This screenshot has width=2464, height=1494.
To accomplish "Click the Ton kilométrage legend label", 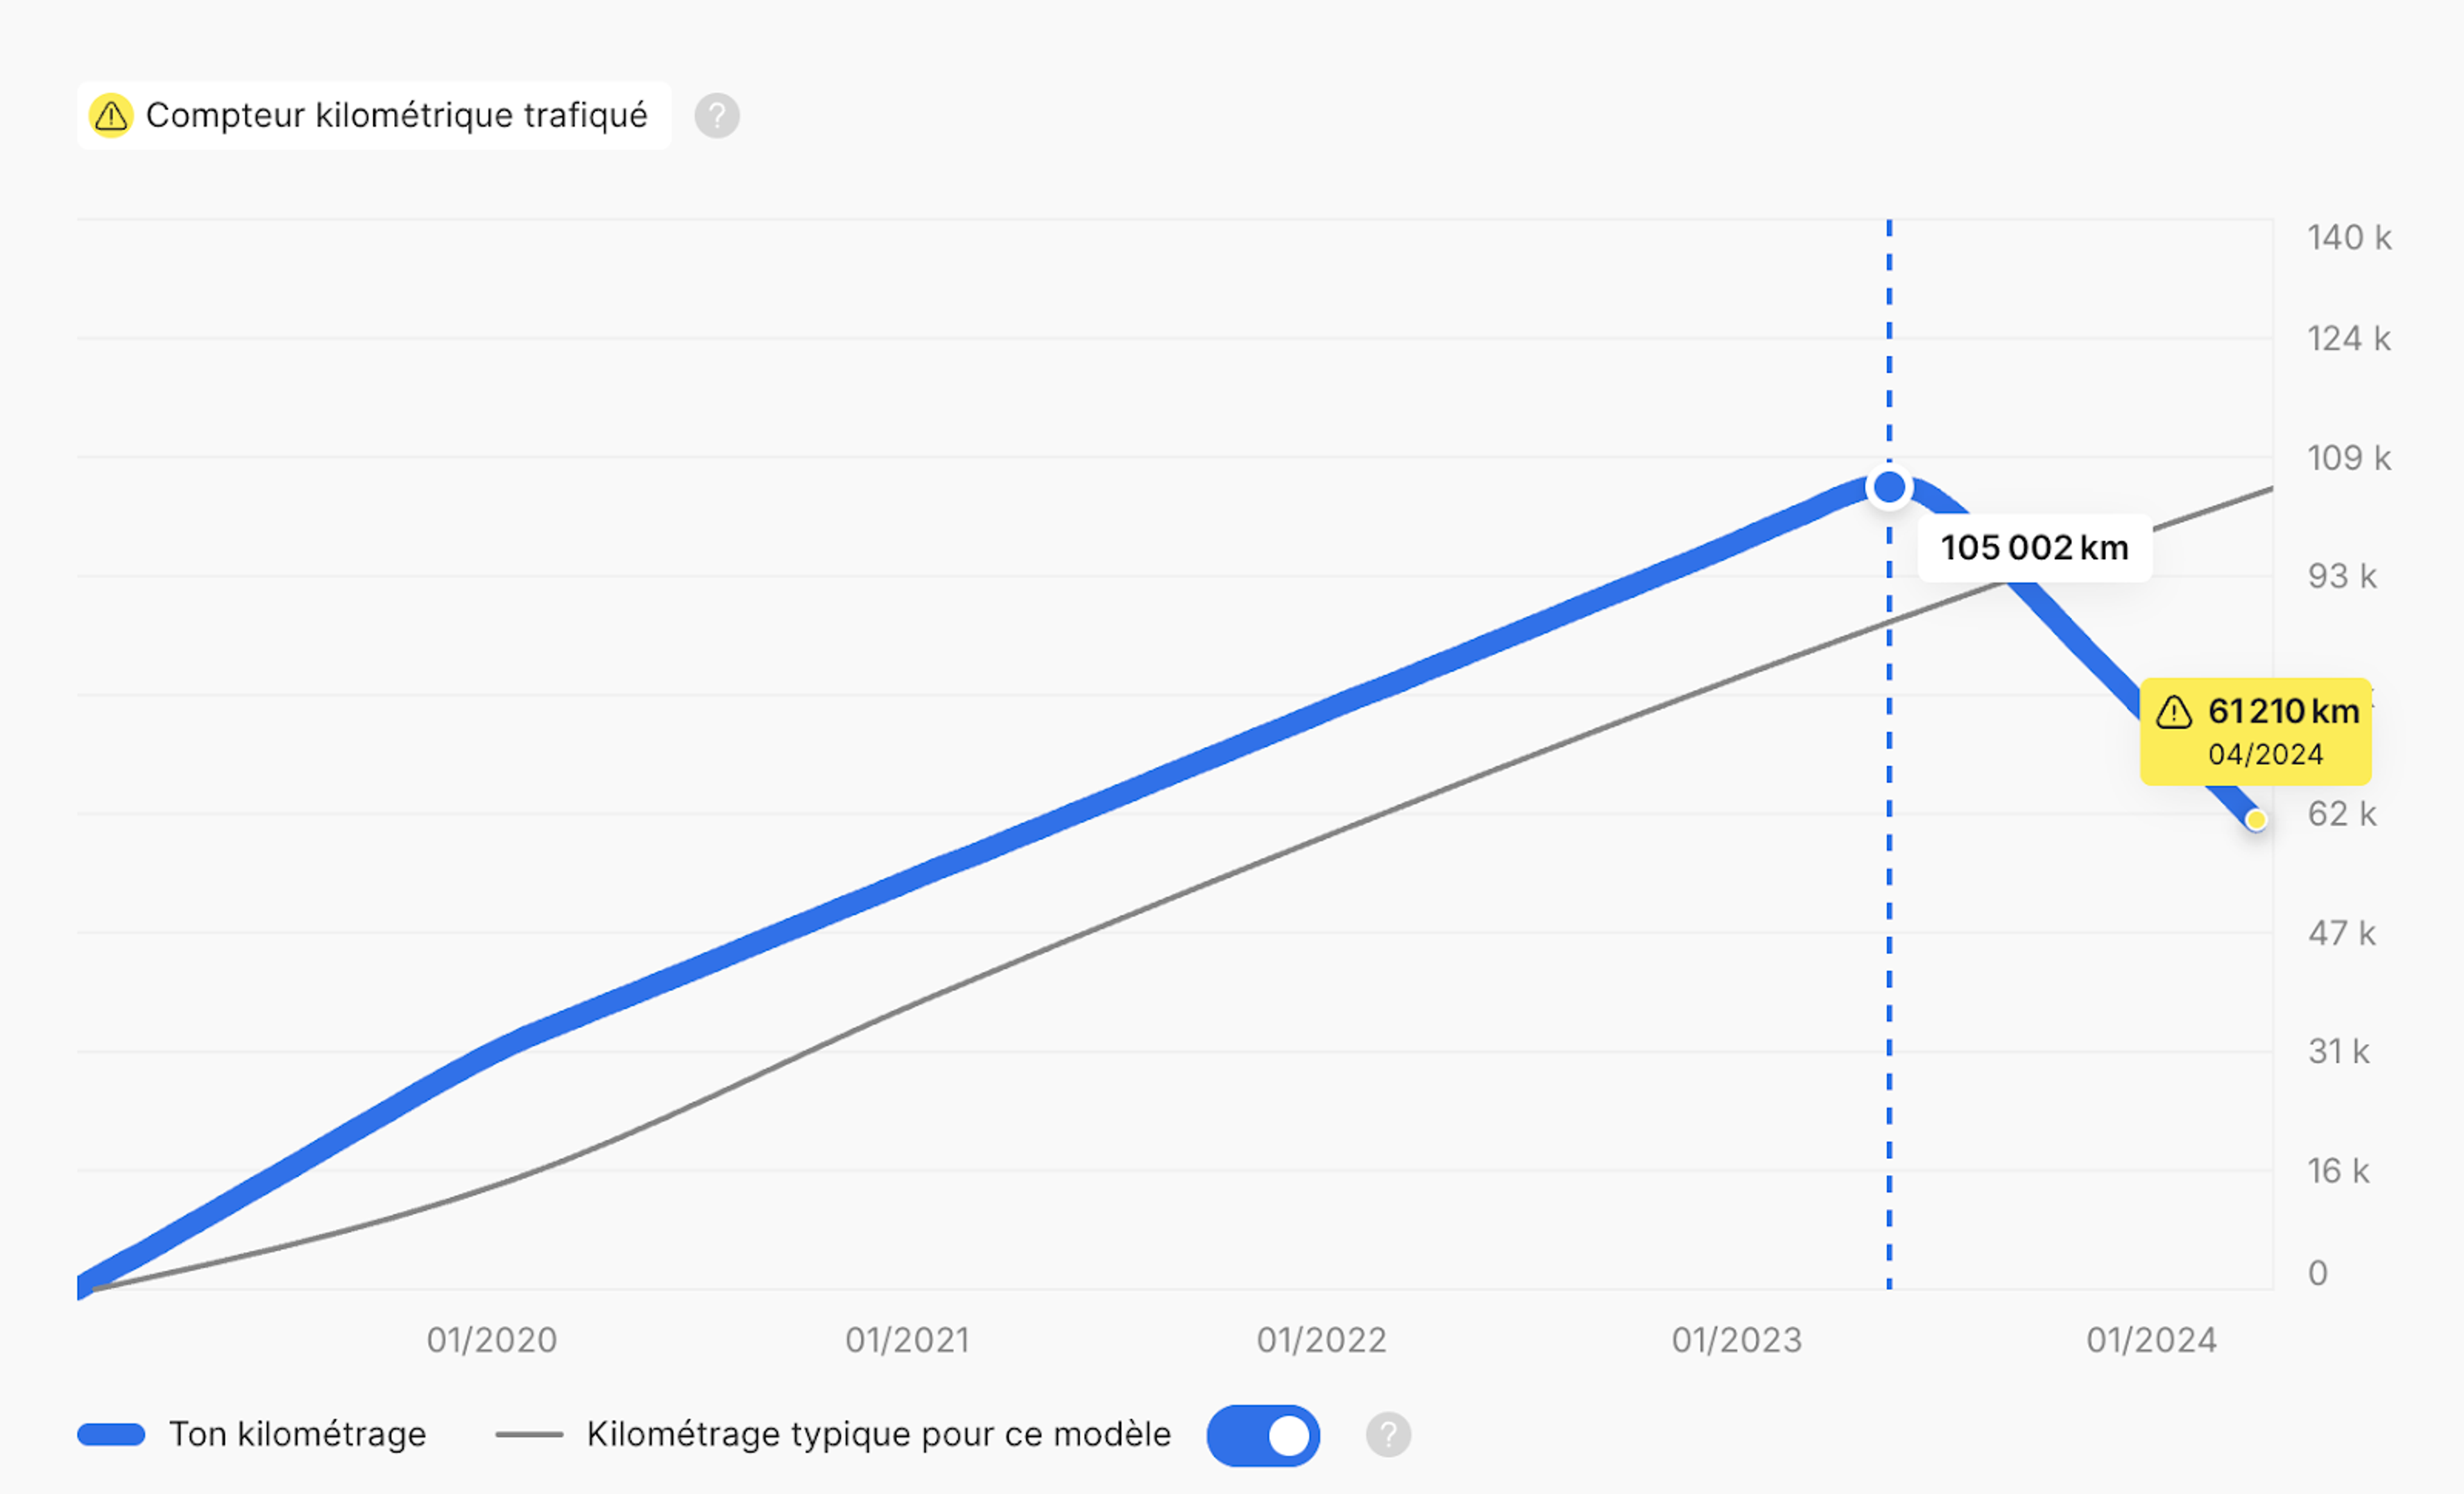I will click(298, 1434).
